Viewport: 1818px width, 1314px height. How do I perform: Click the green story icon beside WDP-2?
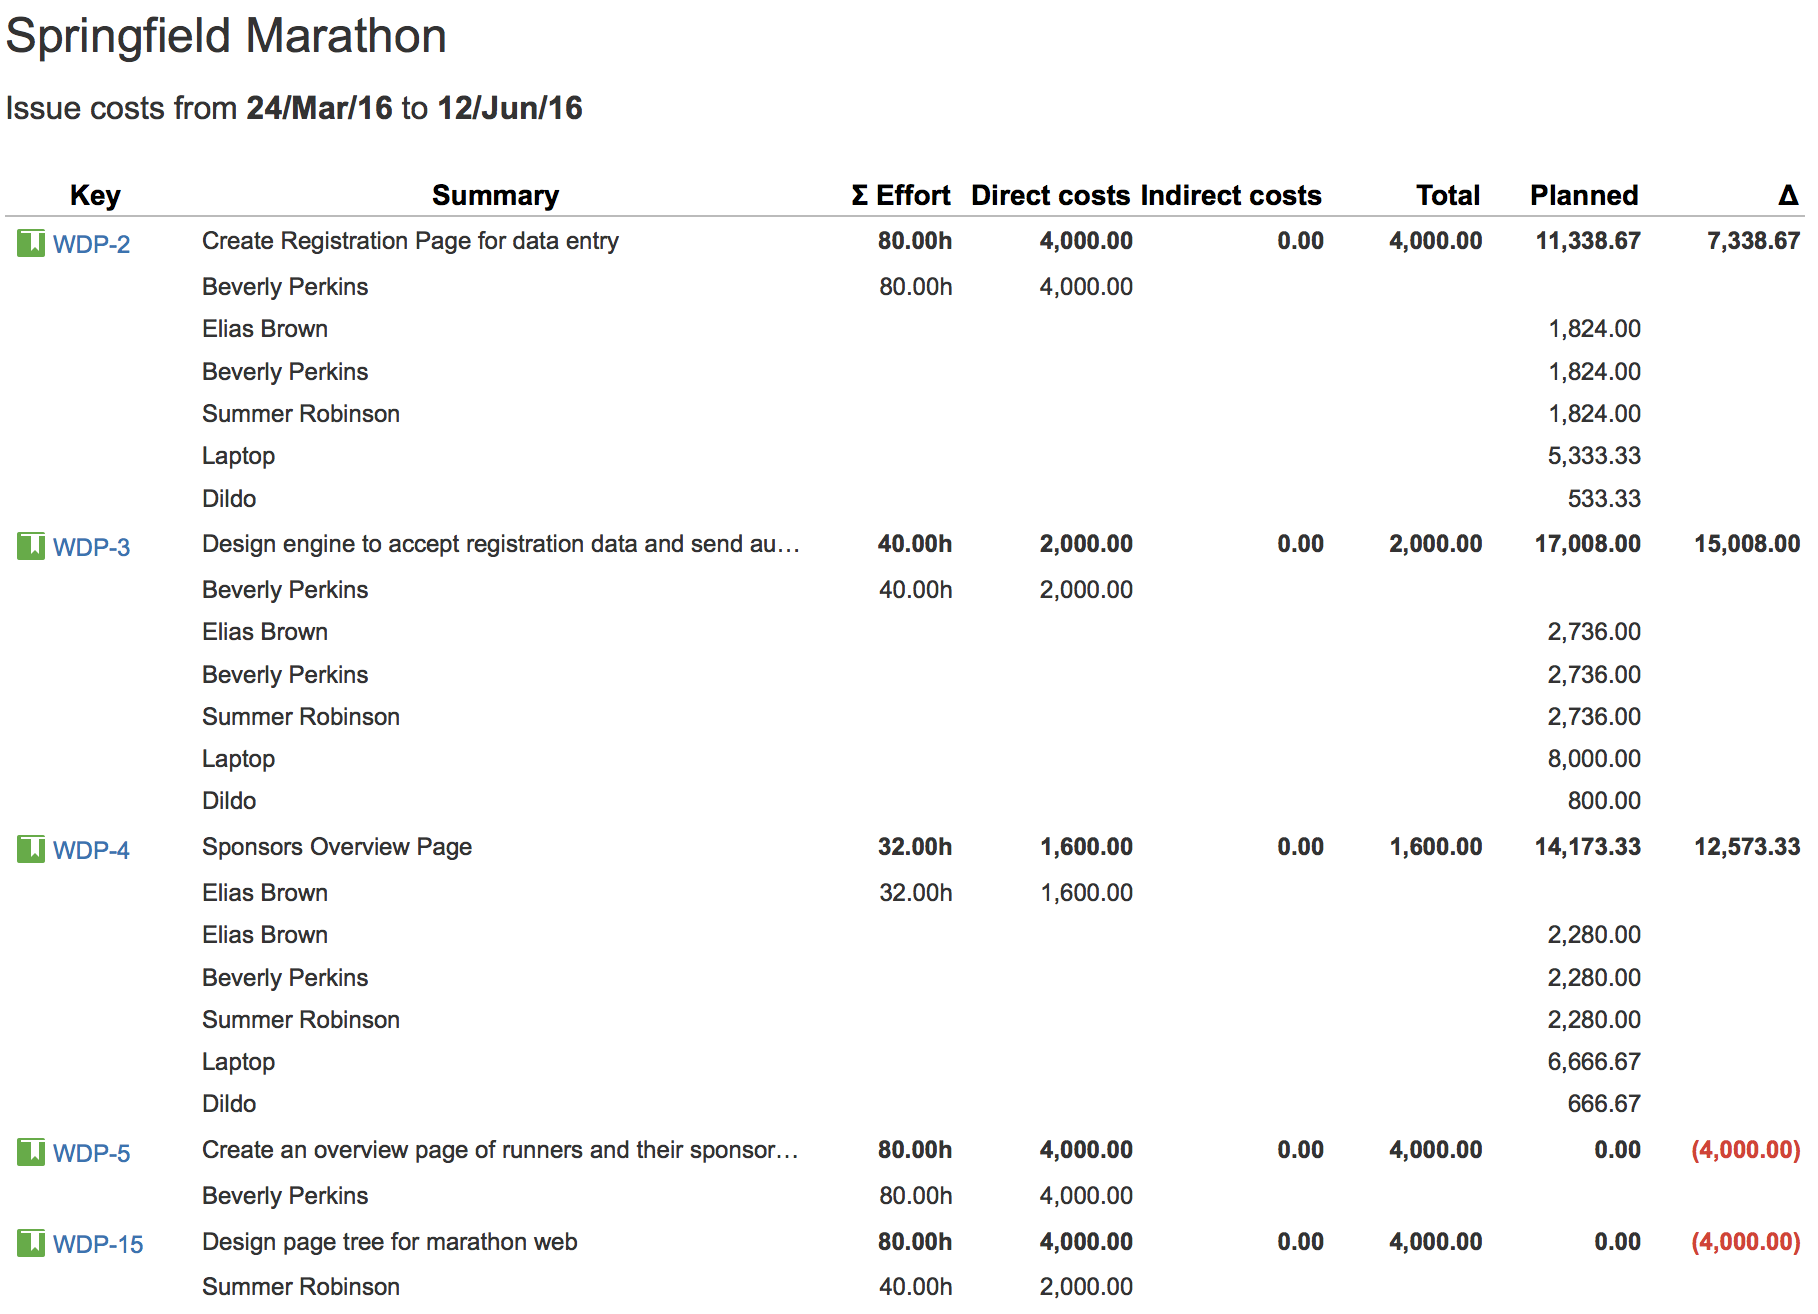click(31, 243)
